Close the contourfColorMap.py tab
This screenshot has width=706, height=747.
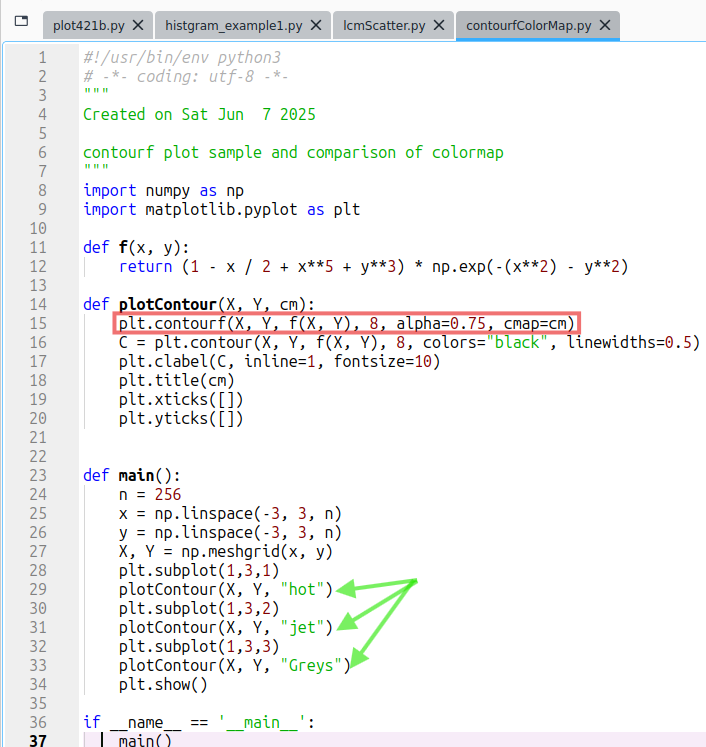(x=605, y=25)
